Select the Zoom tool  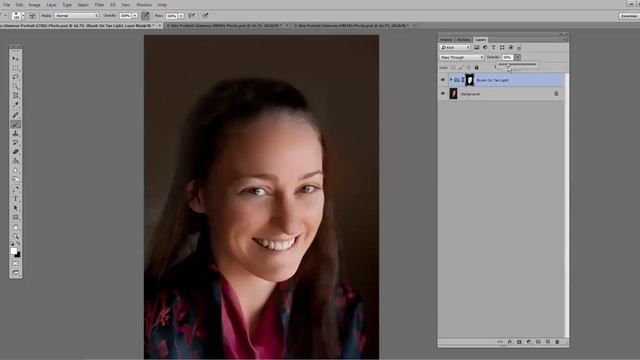click(x=16, y=236)
